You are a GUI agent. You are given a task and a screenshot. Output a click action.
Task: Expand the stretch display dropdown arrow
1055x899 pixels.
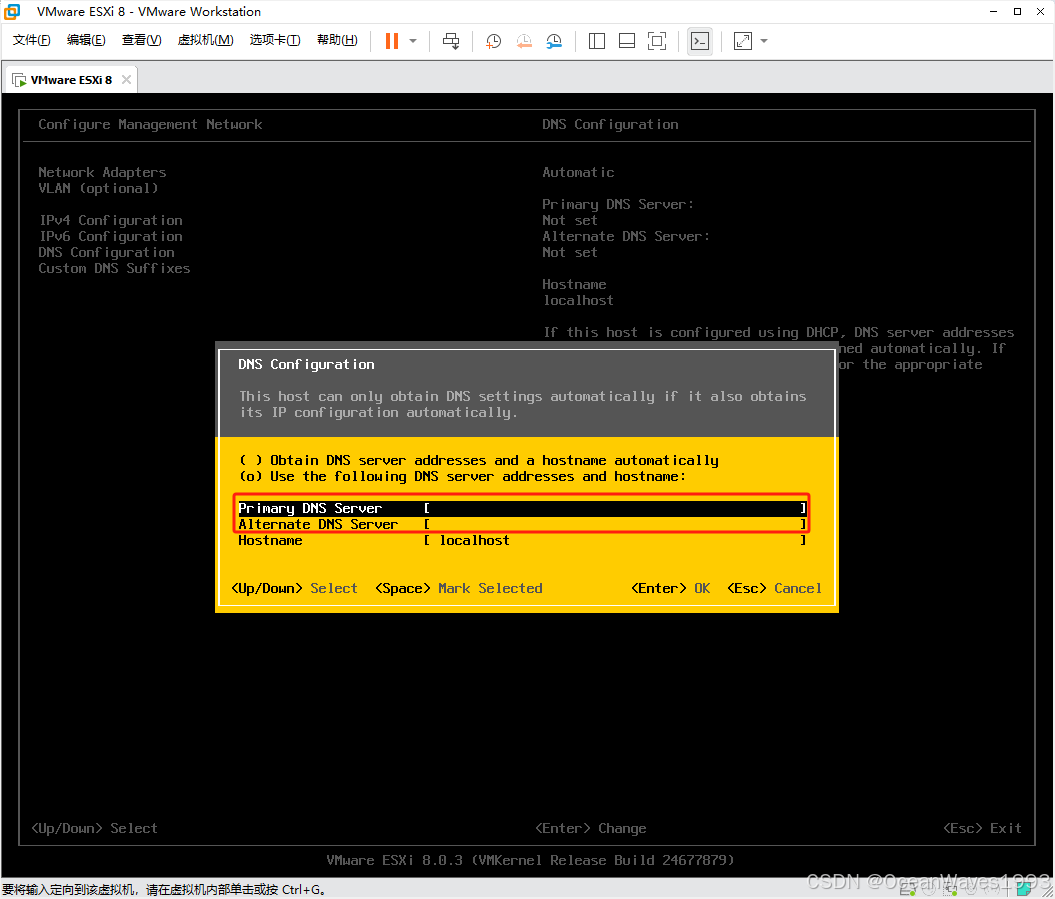[764, 41]
